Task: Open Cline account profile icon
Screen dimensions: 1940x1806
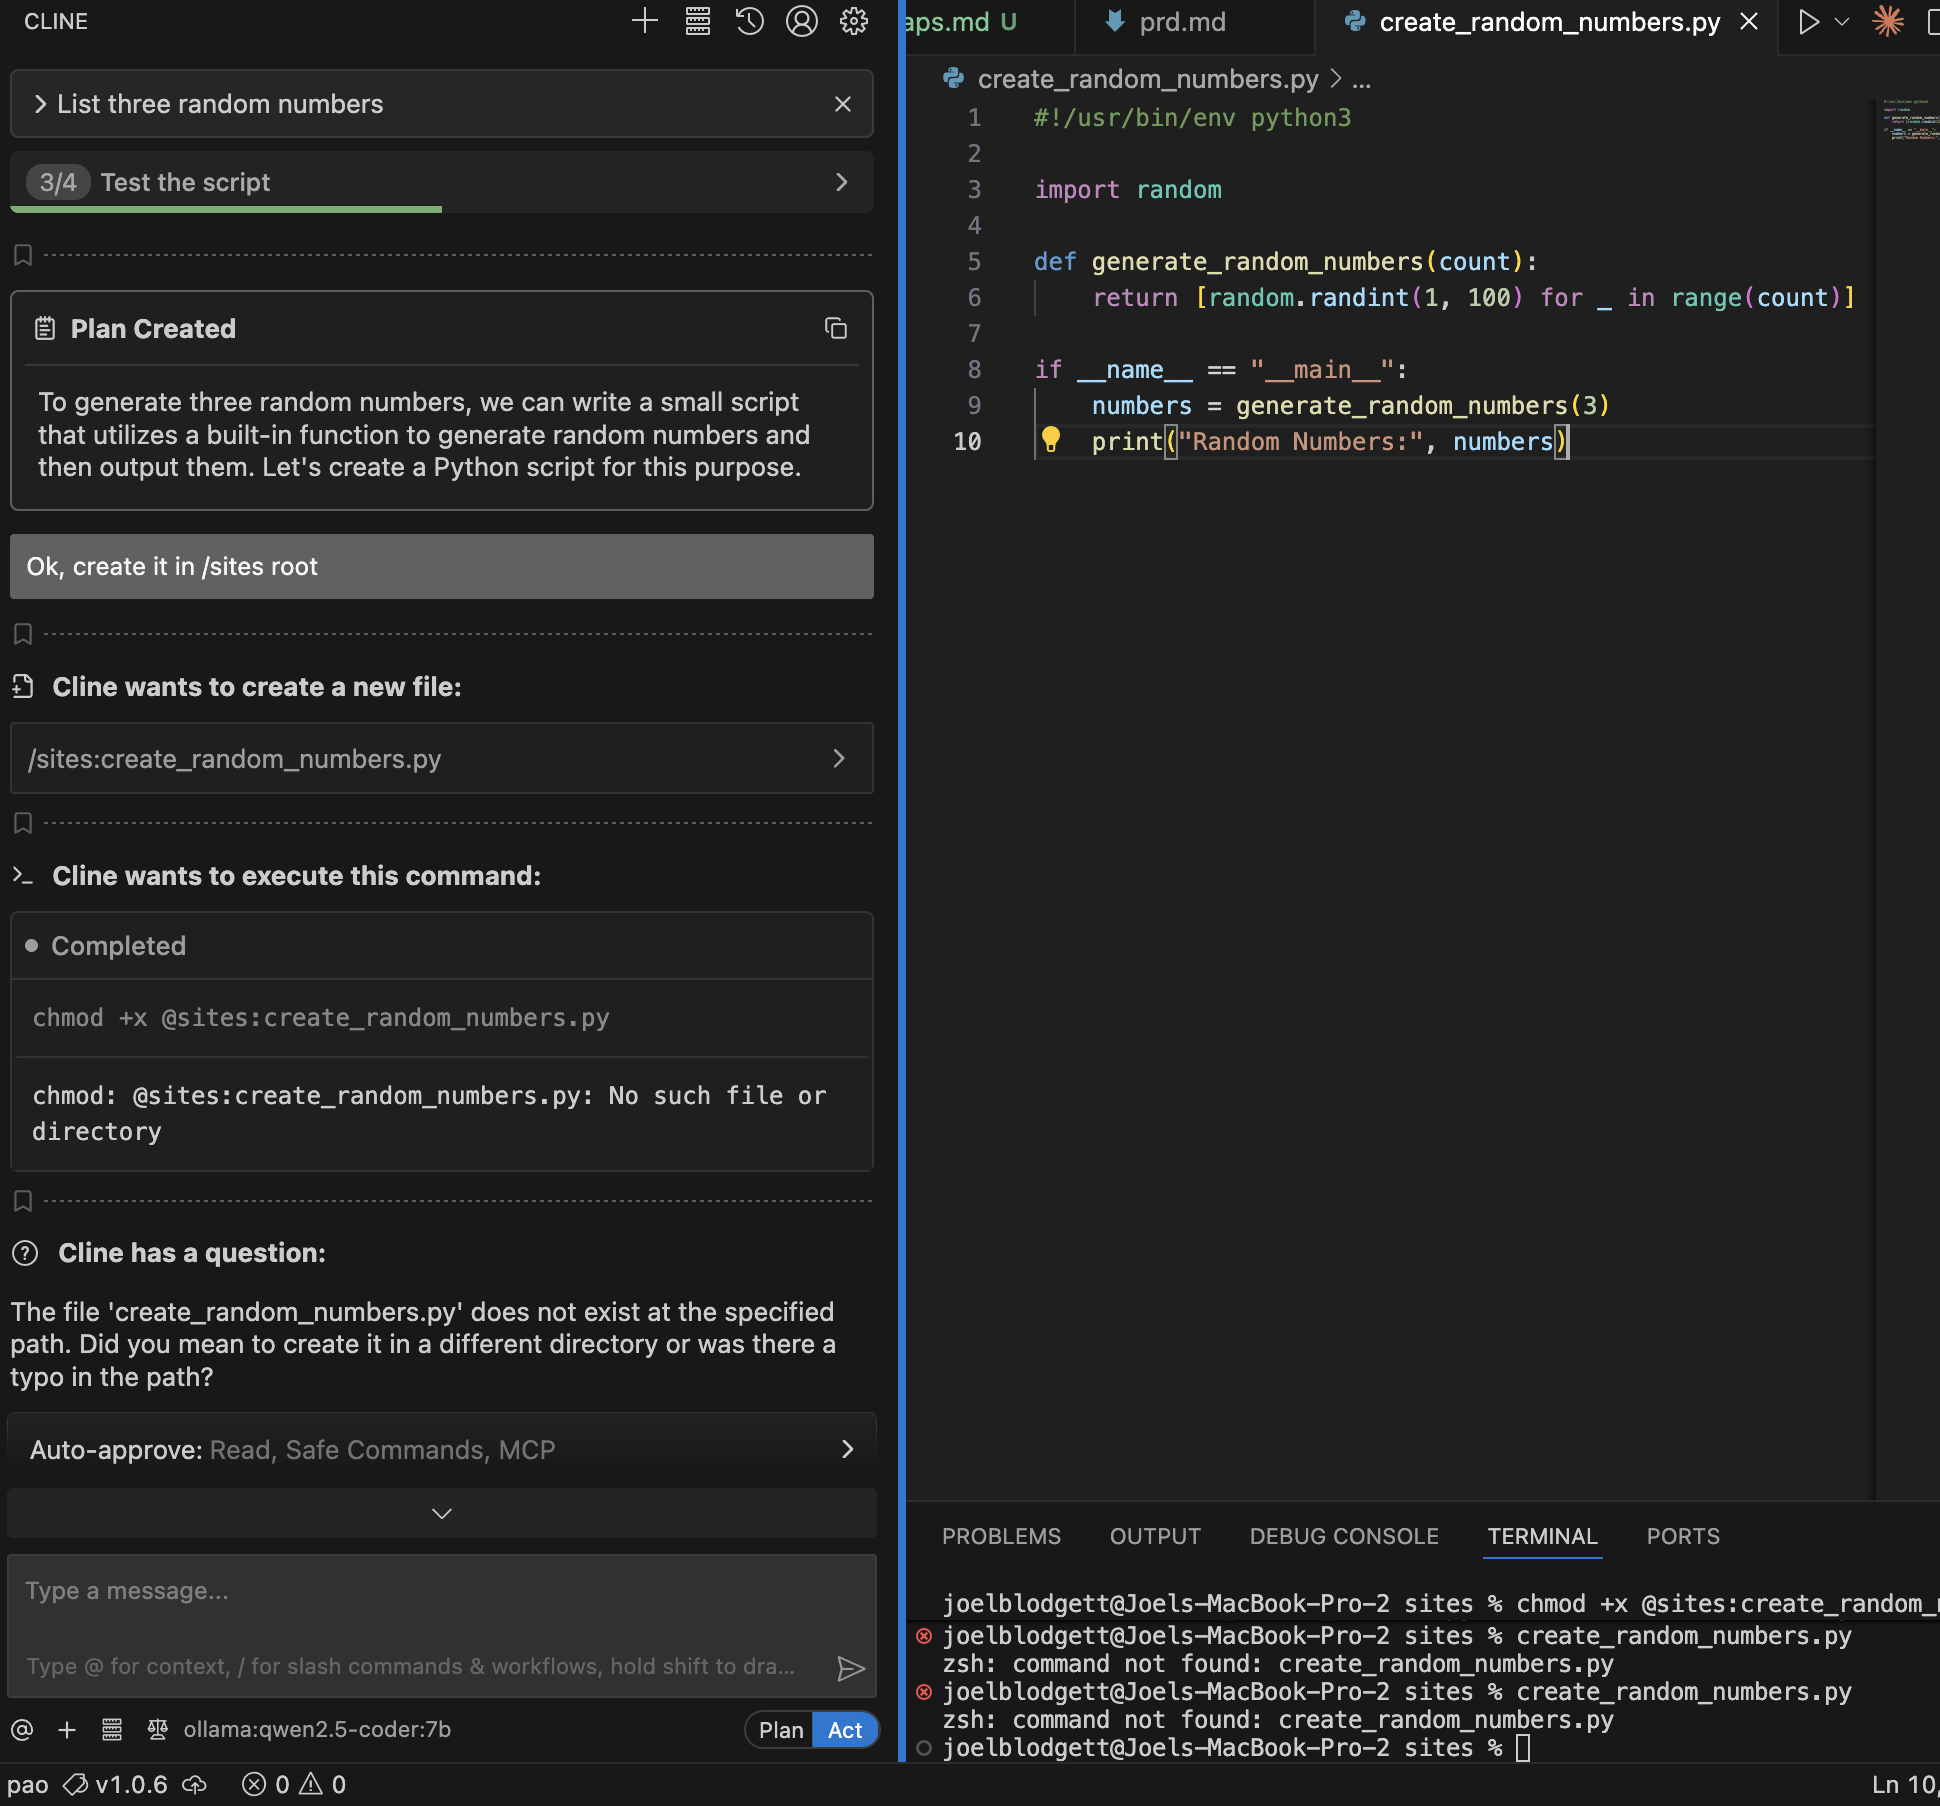Action: click(802, 21)
